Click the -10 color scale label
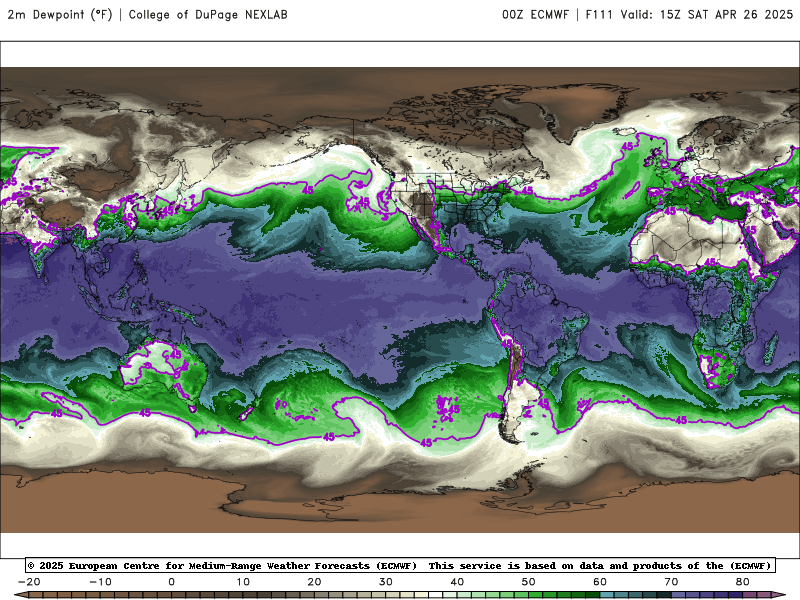The image size is (800, 600). [101, 582]
